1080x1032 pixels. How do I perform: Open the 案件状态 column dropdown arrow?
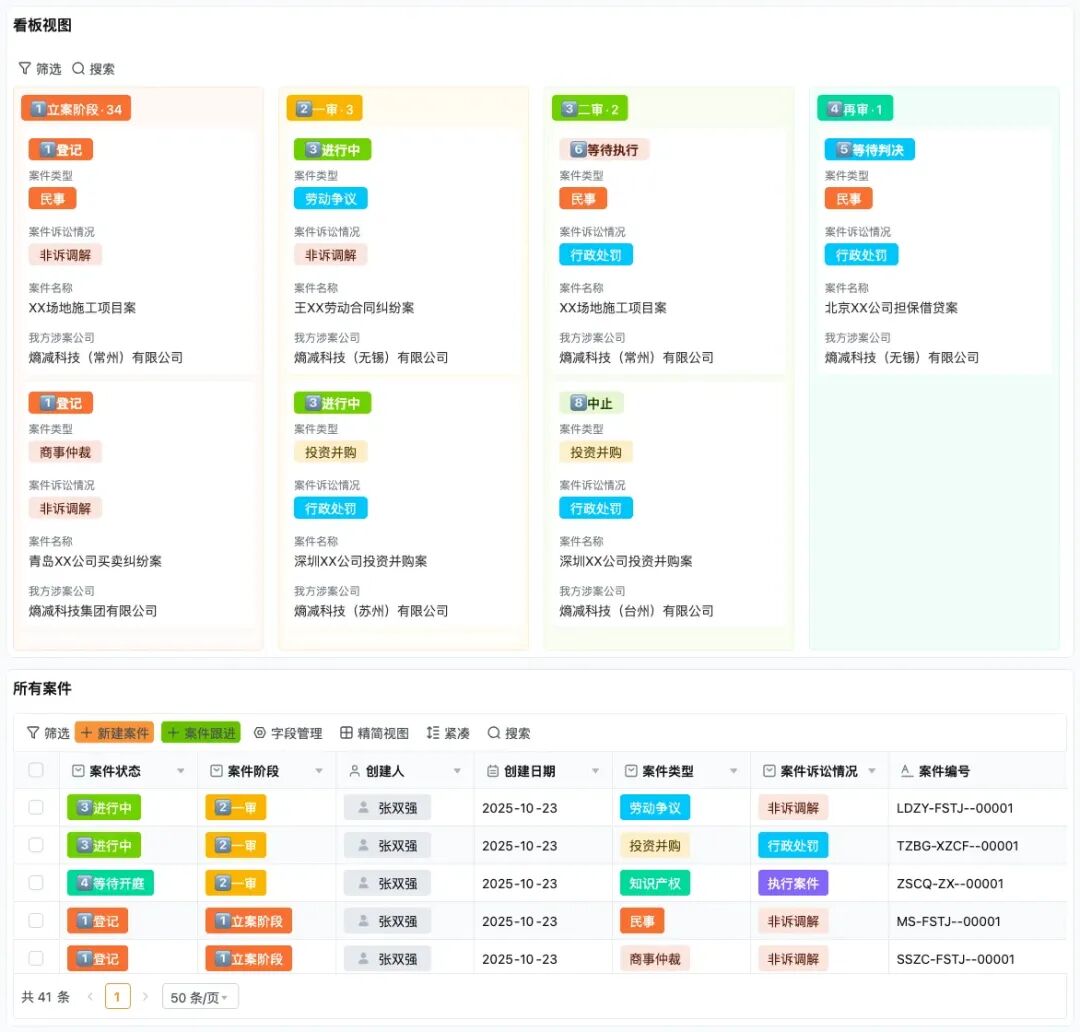[180, 771]
